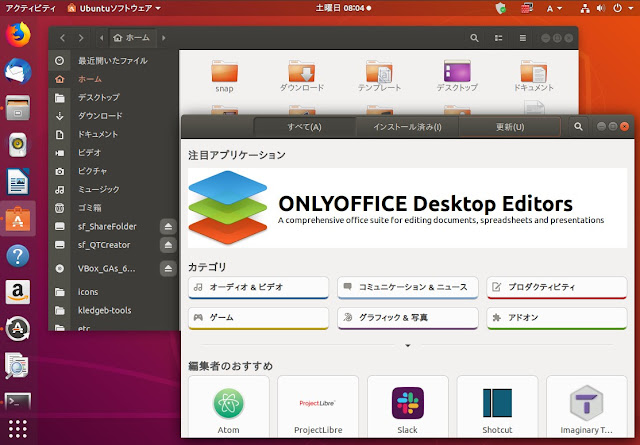The height and width of the screenshot is (445, 640).
Task: Switch to the インストール済み(I) tab
Action: [407, 127]
